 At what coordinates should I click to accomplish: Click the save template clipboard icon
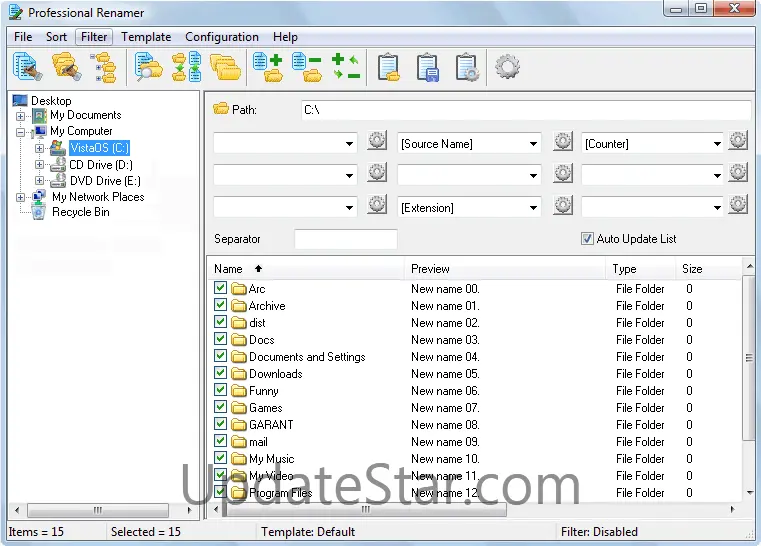(428, 67)
